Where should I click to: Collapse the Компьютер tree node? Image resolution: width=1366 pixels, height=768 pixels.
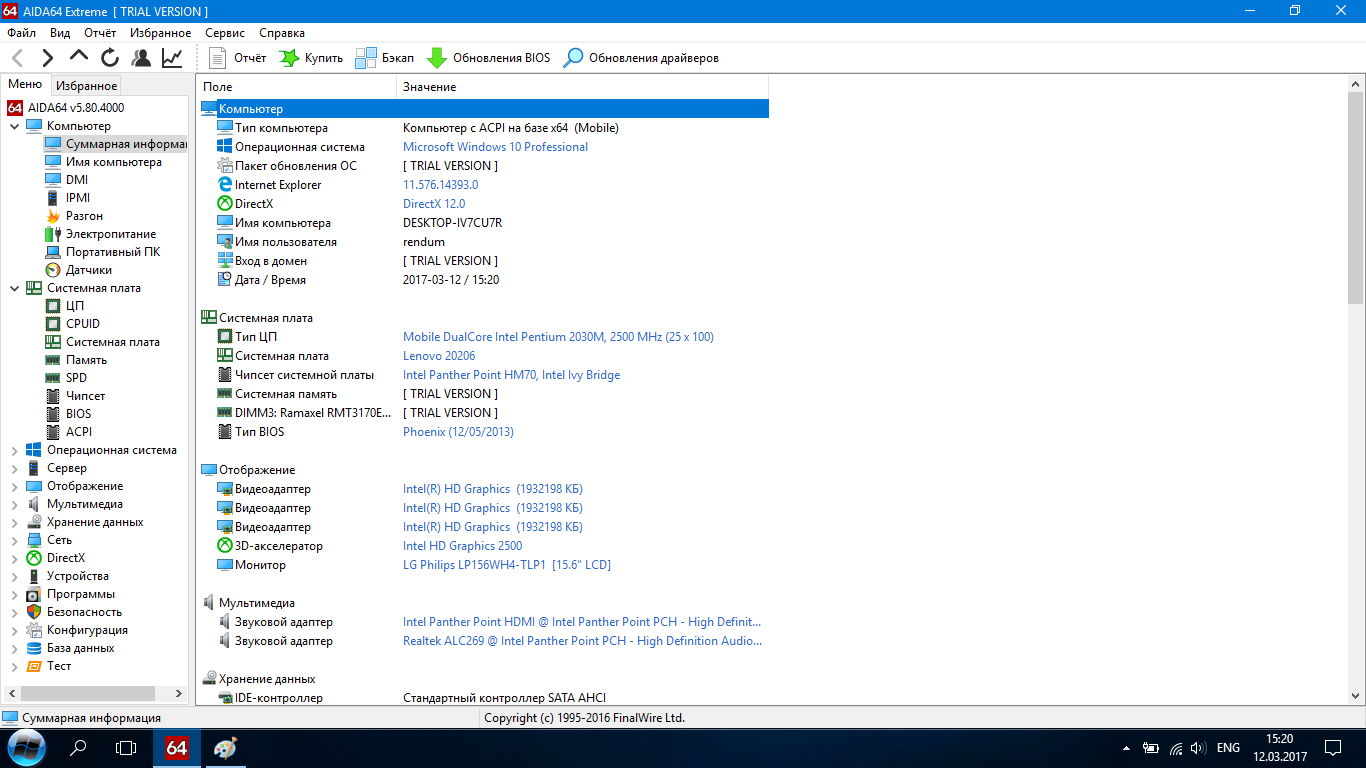(x=14, y=126)
